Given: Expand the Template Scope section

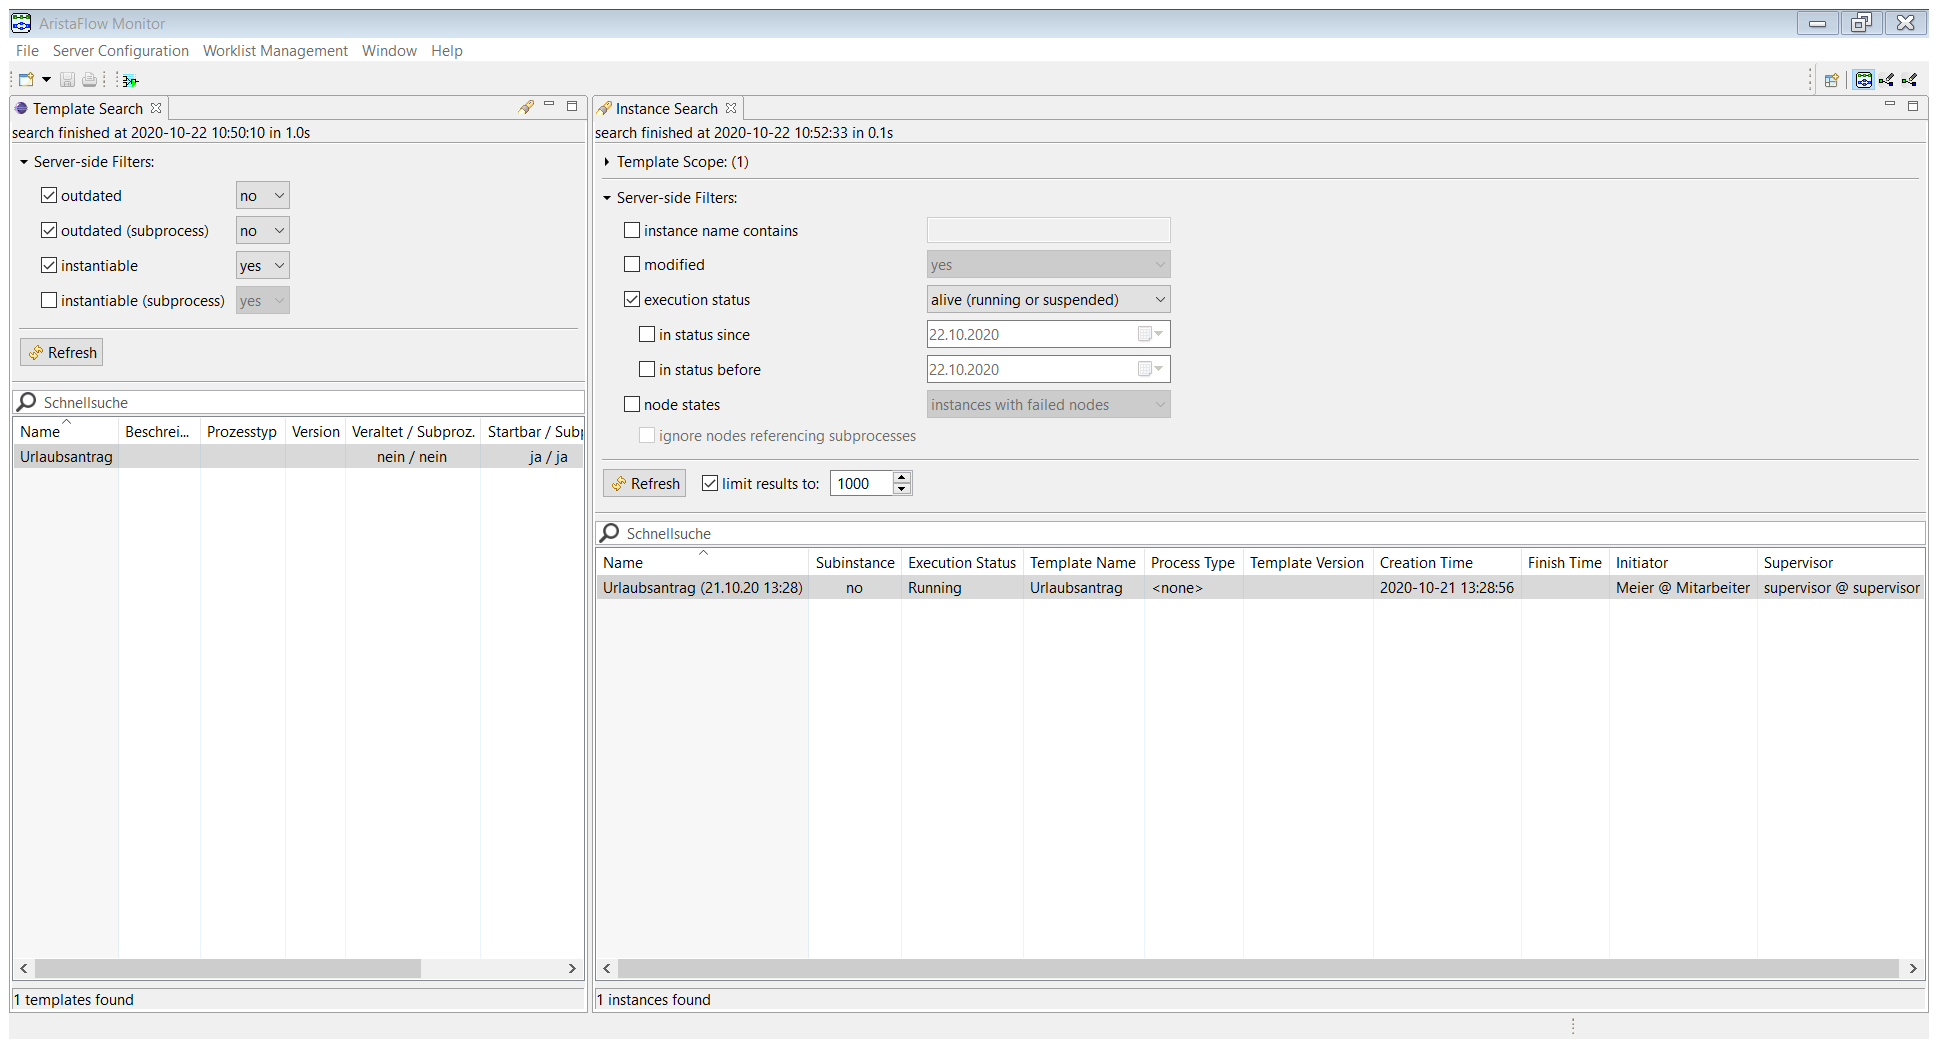Looking at the screenshot, I should coord(607,162).
